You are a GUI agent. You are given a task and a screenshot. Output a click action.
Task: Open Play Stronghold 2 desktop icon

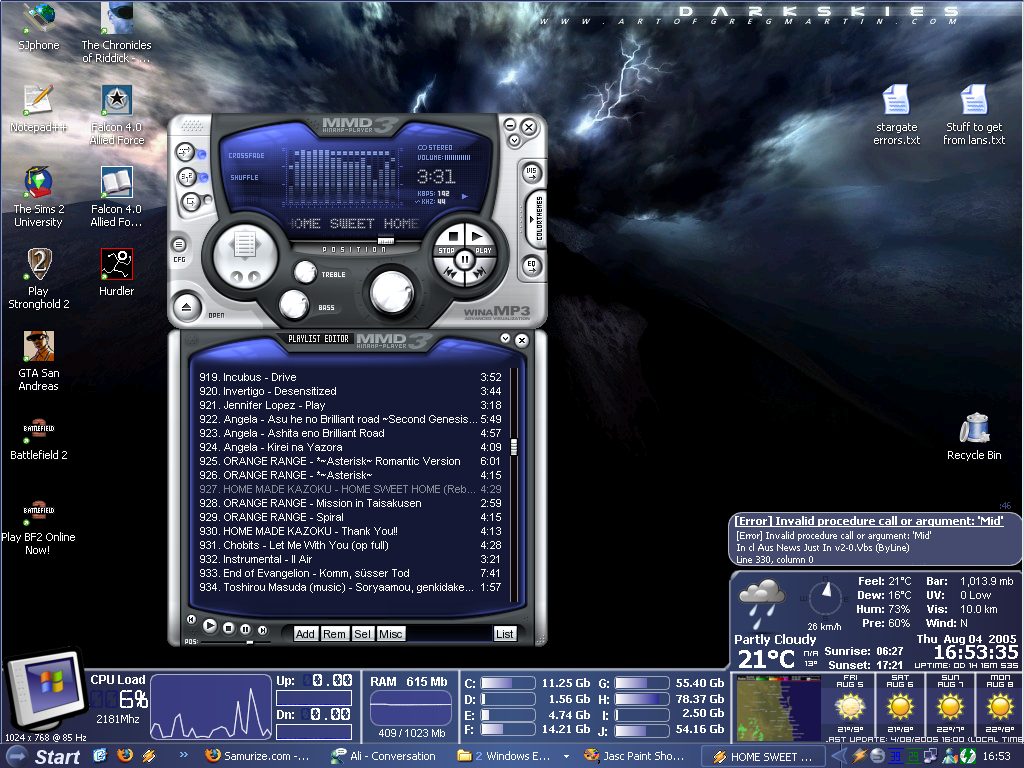coord(39,279)
